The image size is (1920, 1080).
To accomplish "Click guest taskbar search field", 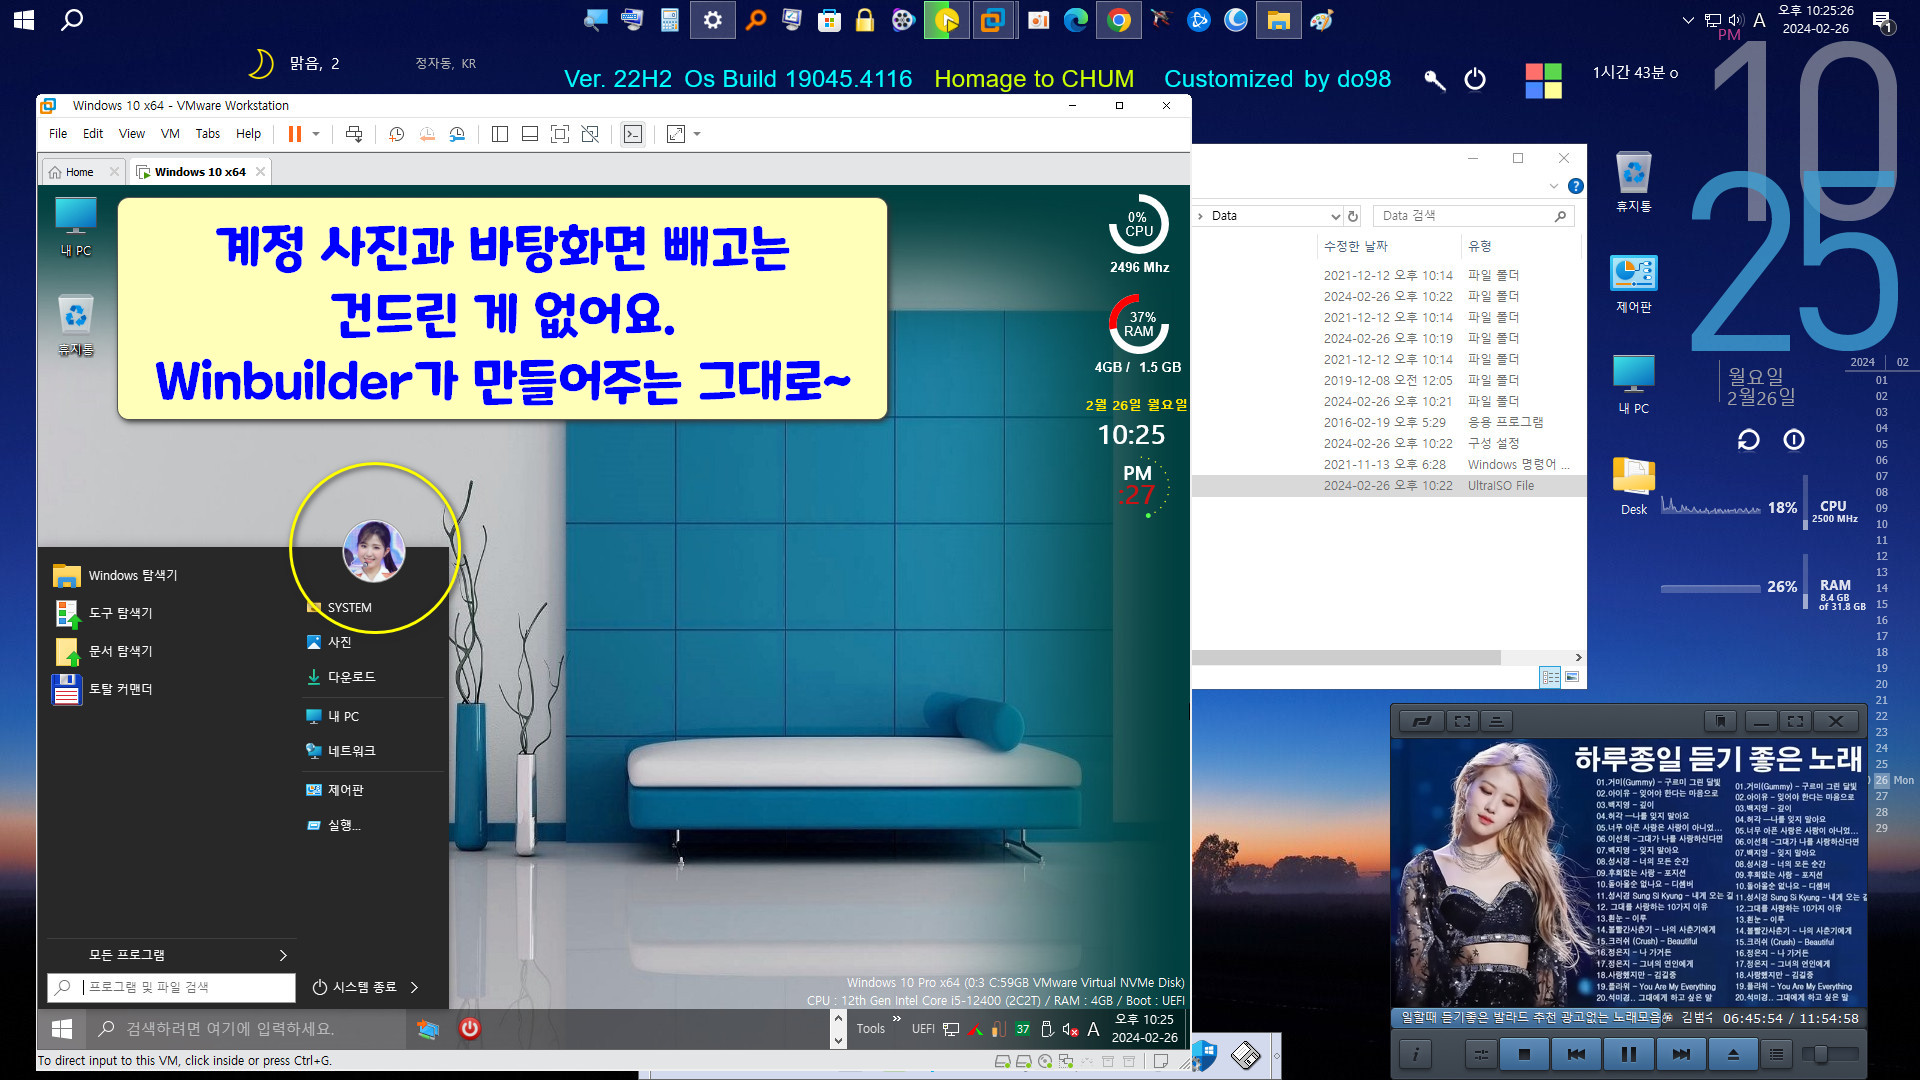I will click(245, 1029).
